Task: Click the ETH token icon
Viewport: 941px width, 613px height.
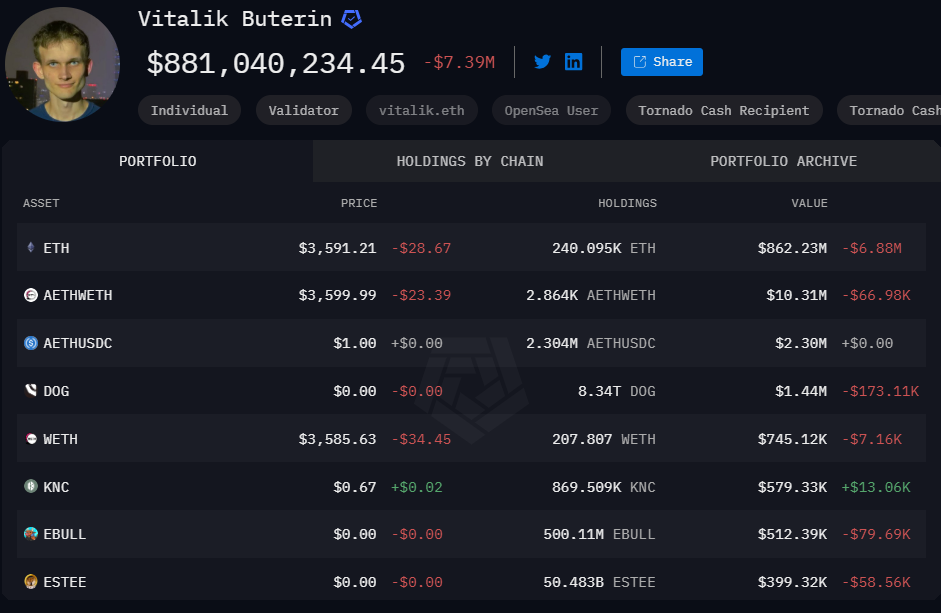Action: 27,247
